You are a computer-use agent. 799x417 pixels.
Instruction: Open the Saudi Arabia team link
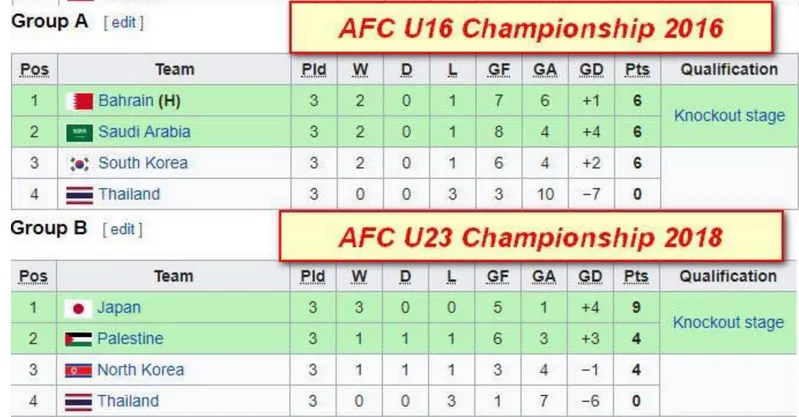coord(144,132)
